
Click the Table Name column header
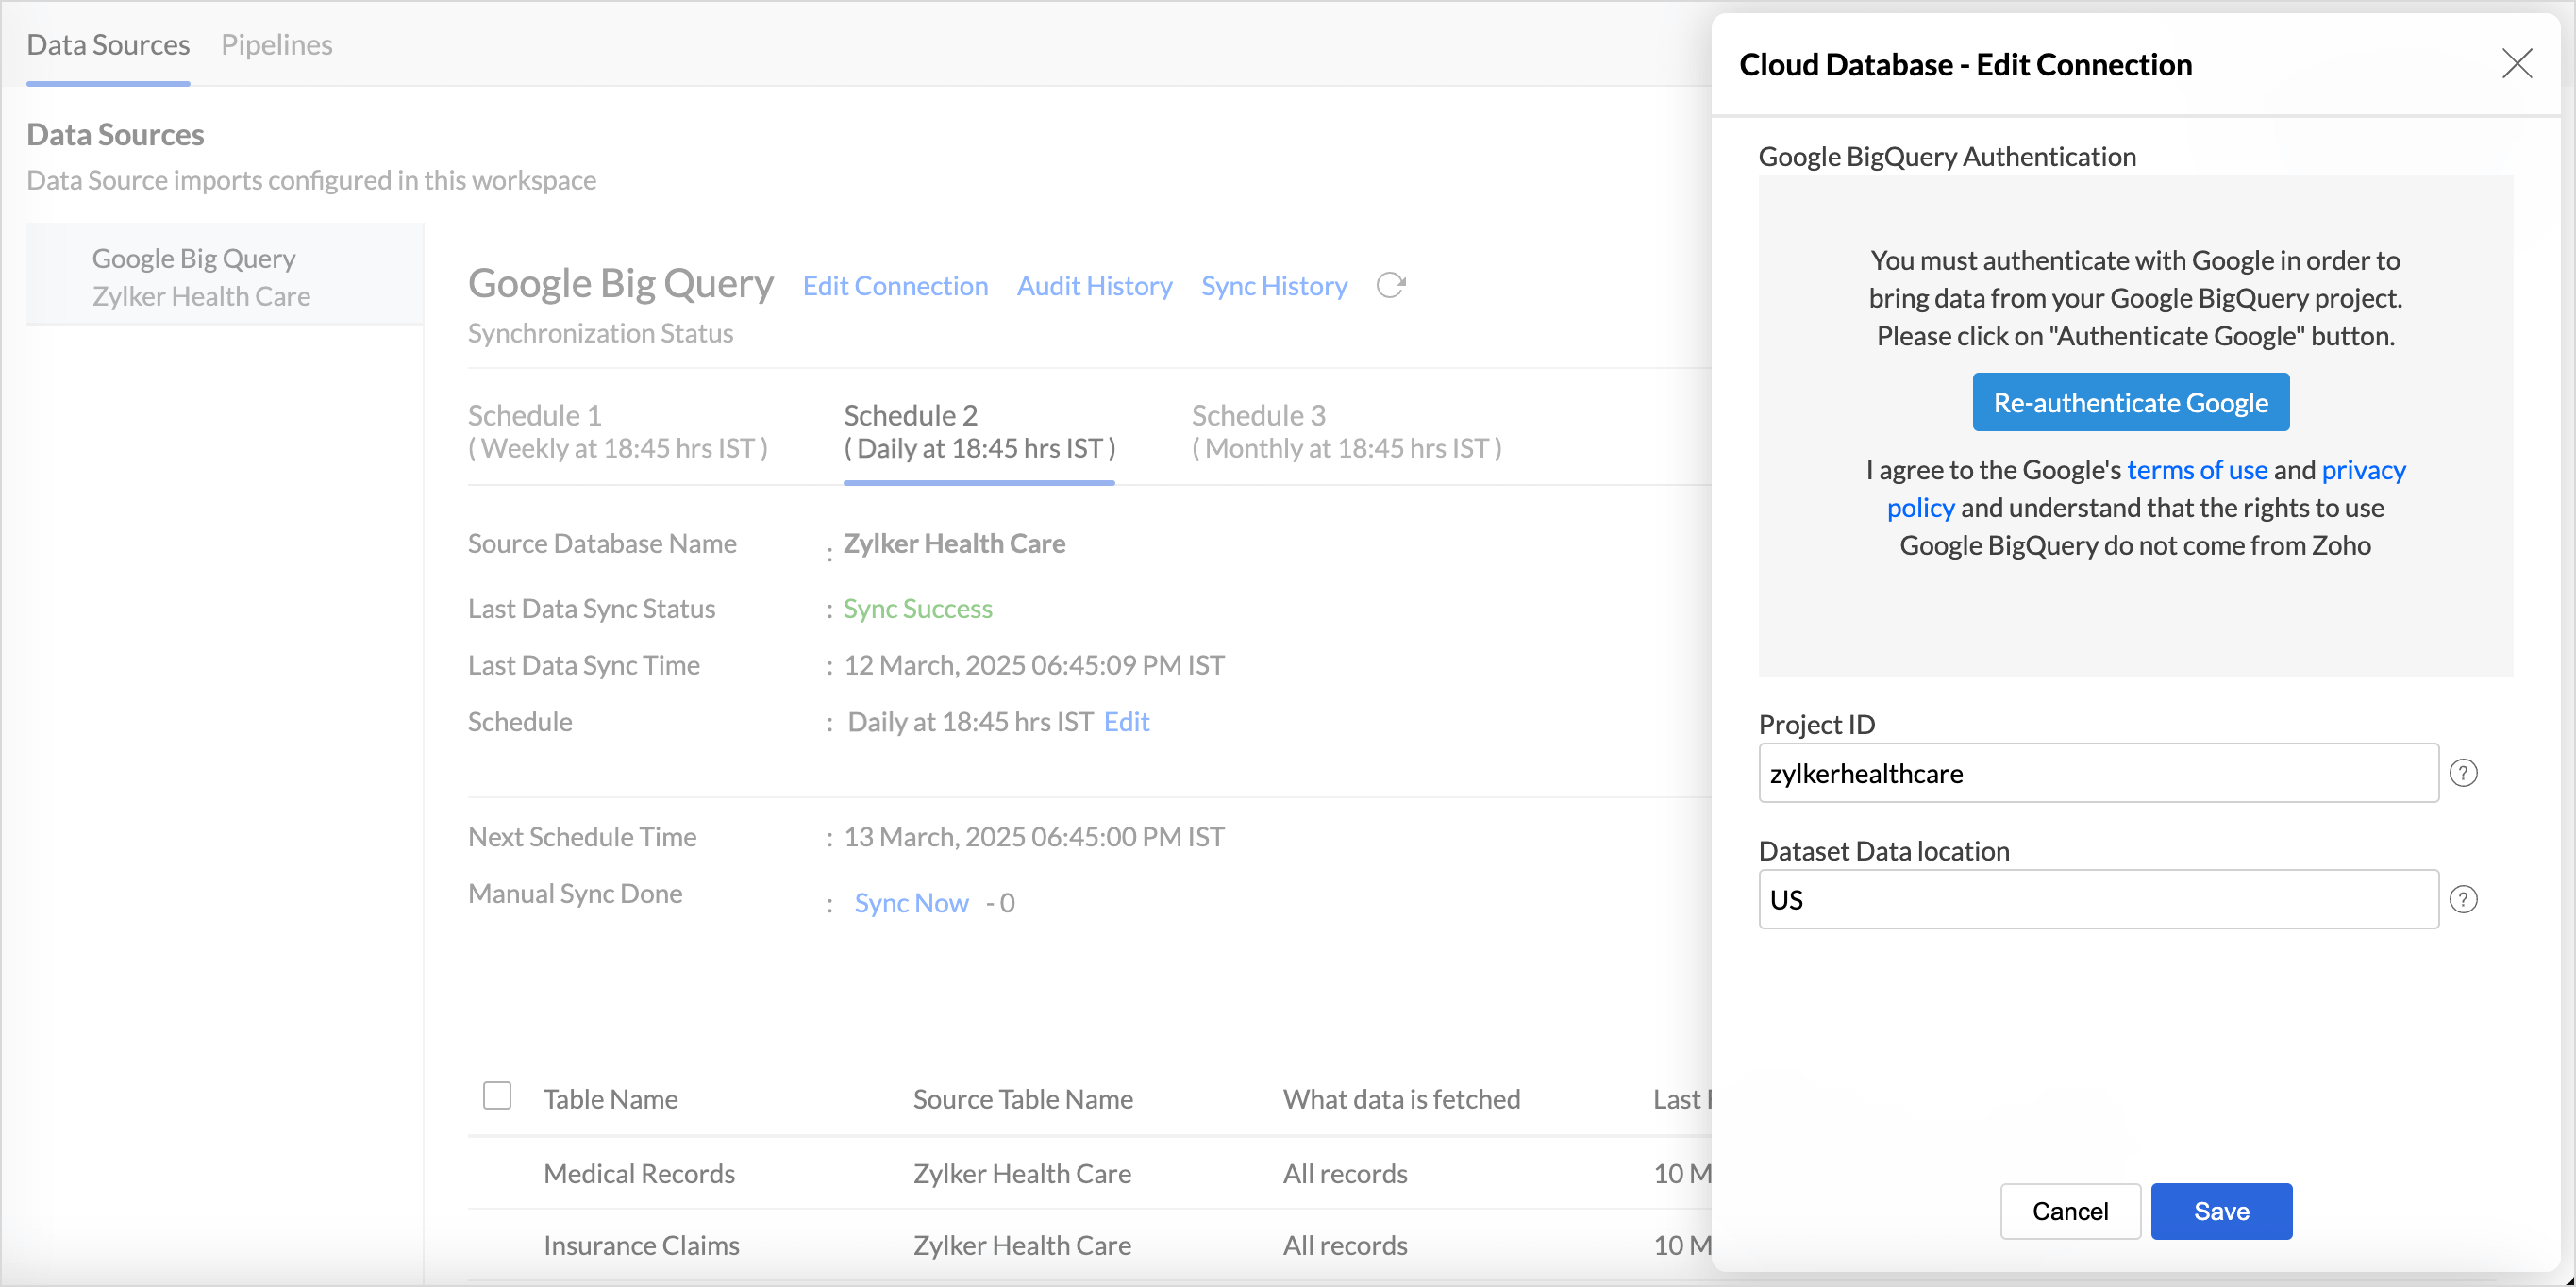610,1099
